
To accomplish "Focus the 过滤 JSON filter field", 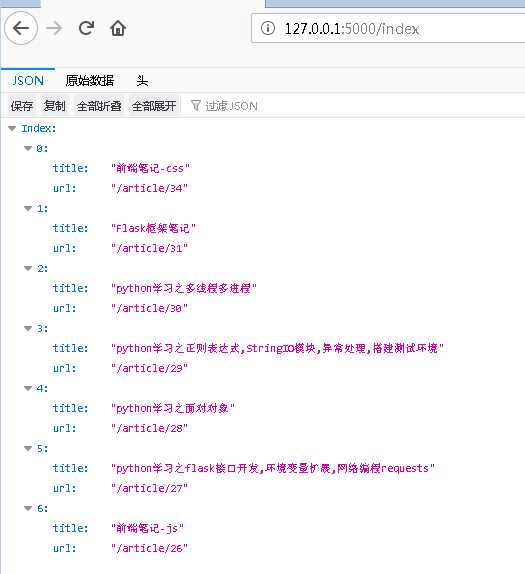I will (x=231, y=106).
